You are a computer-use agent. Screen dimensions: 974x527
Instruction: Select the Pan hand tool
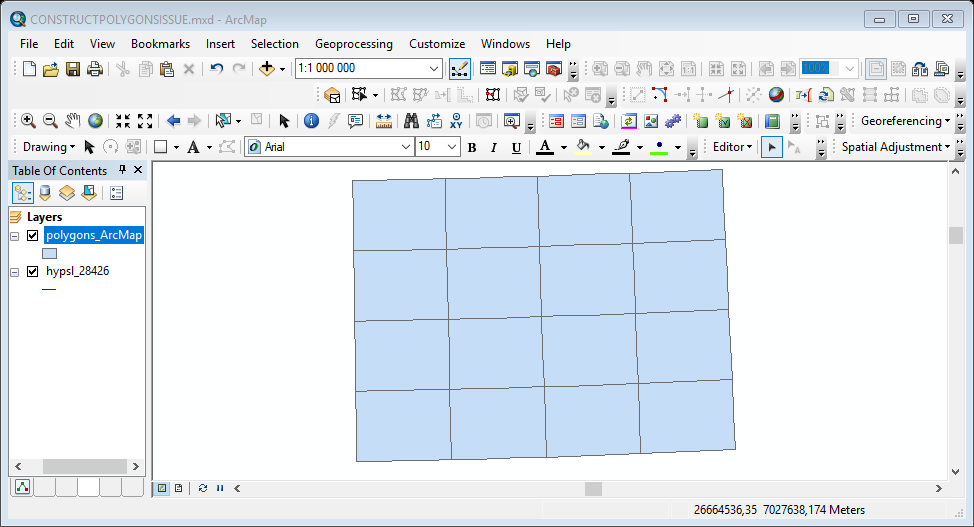(73, 121)
